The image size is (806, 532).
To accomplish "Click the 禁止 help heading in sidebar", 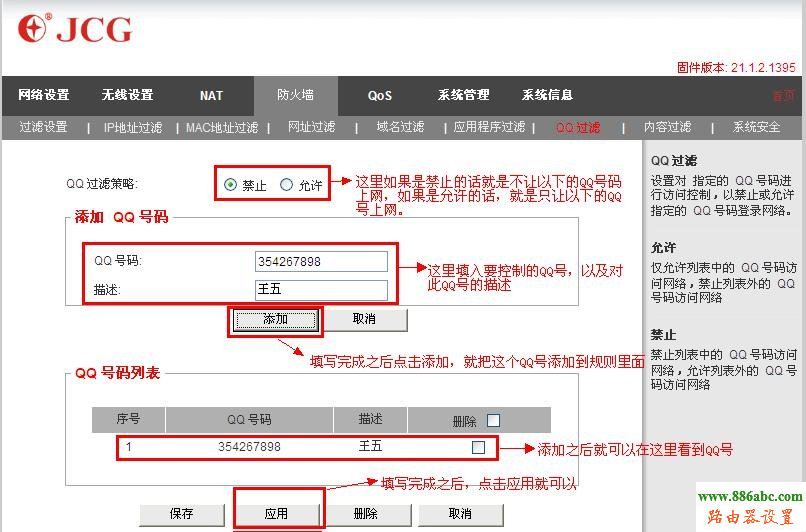I will pos(664,335).
